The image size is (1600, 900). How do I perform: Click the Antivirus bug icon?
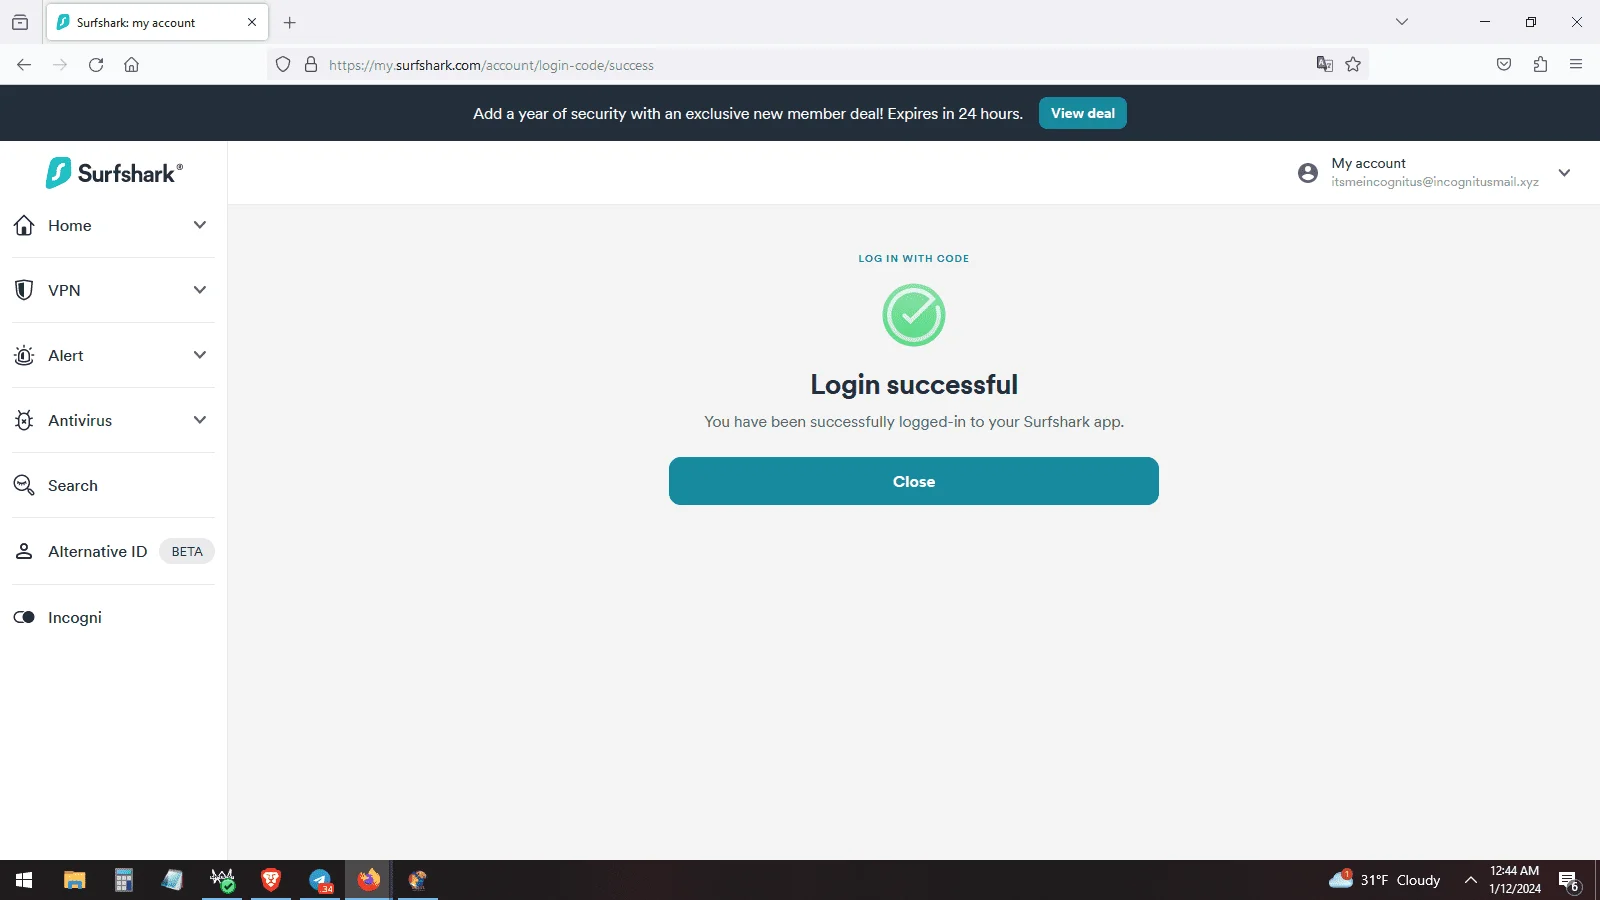tap(24, 421)
